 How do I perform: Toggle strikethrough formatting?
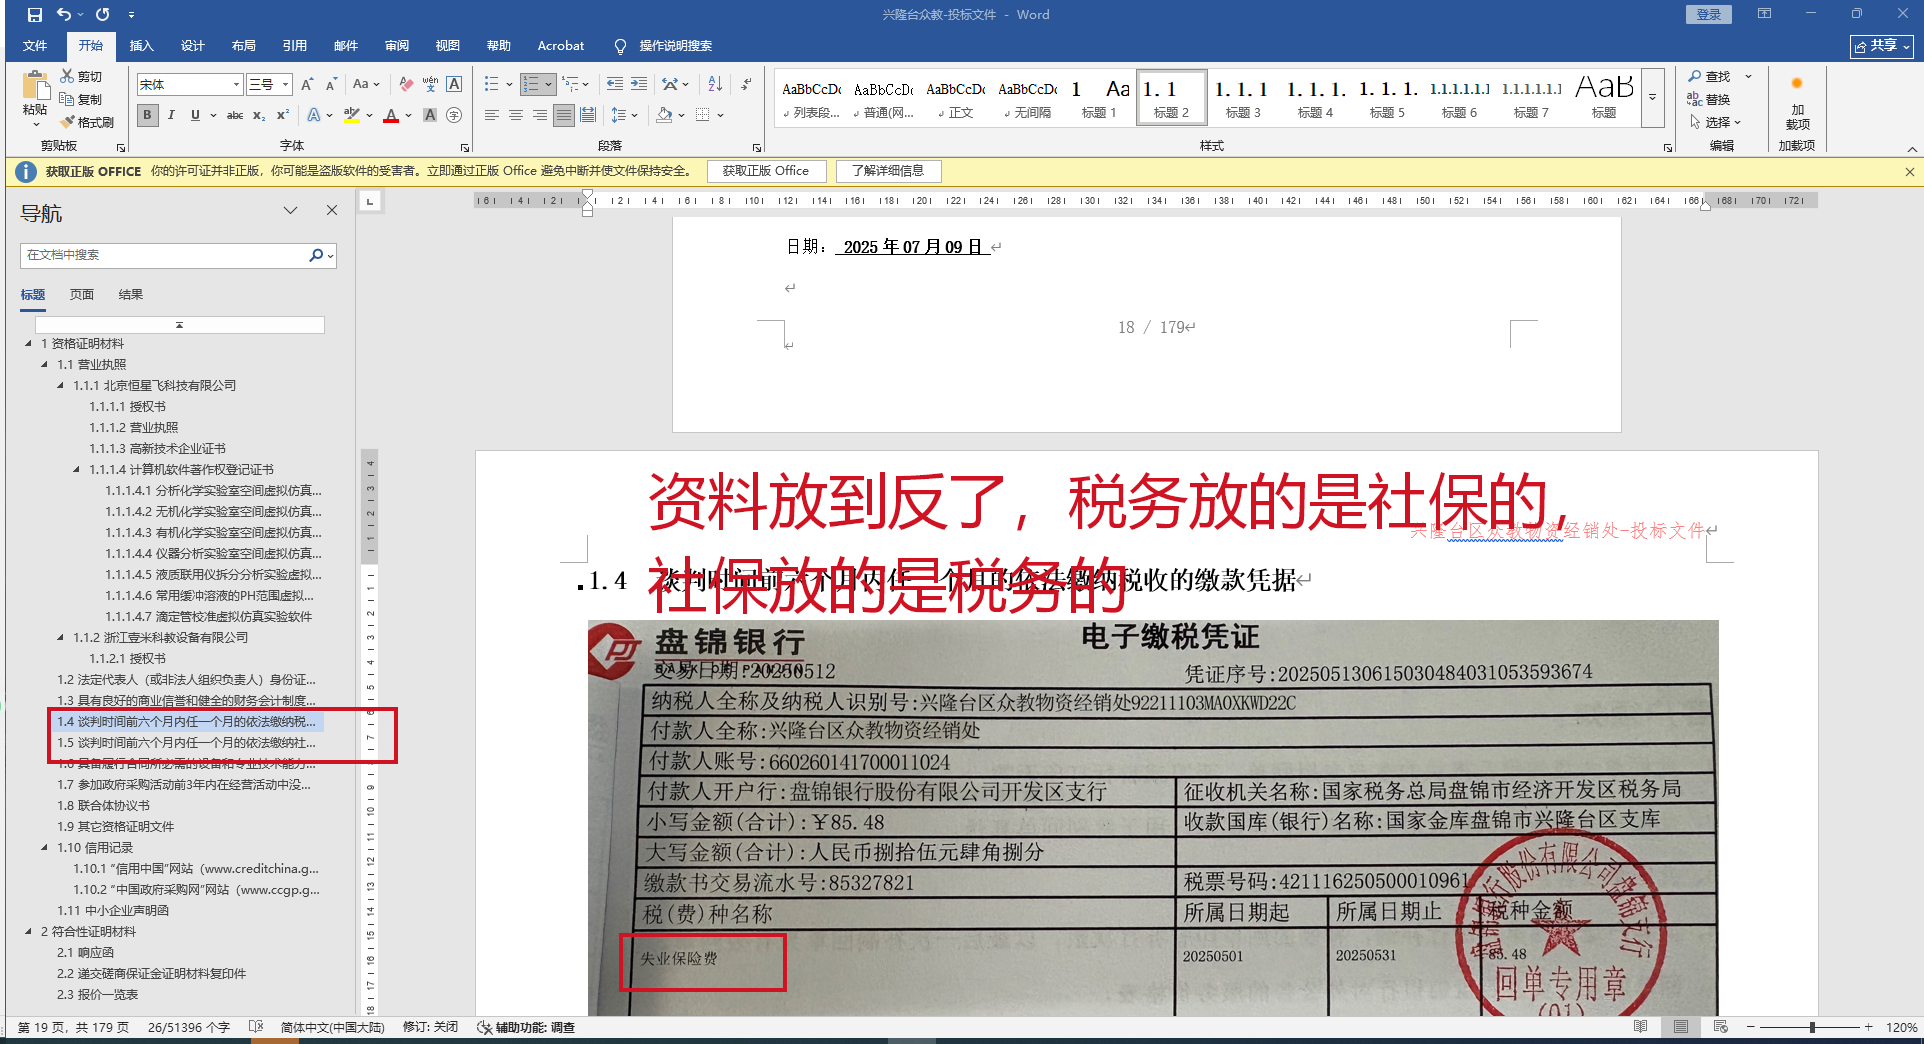(235, 115)
